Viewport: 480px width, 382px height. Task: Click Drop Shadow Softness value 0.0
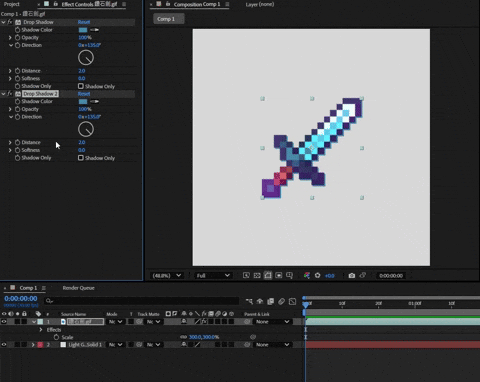tap(82, 78)
